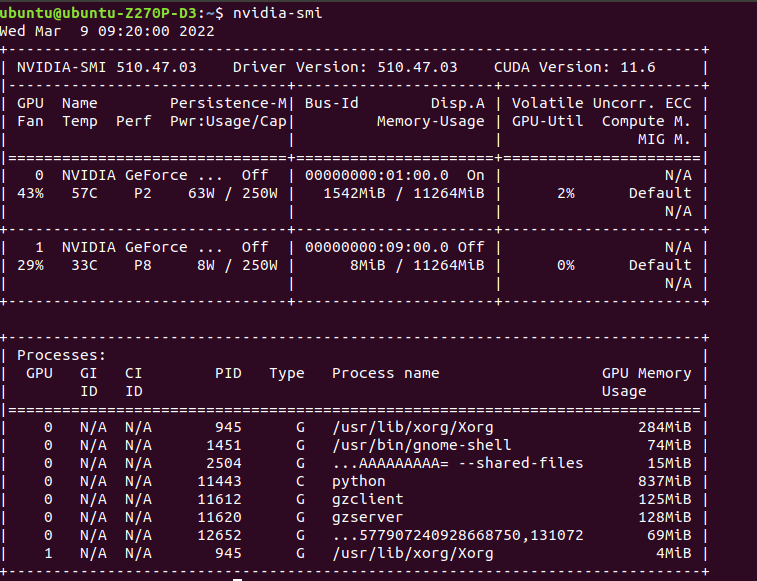The height and width of the screenshot is (581, 757).
Task: Click gnome-shell memory usage "74MiB"
Action: click(669, 445)
